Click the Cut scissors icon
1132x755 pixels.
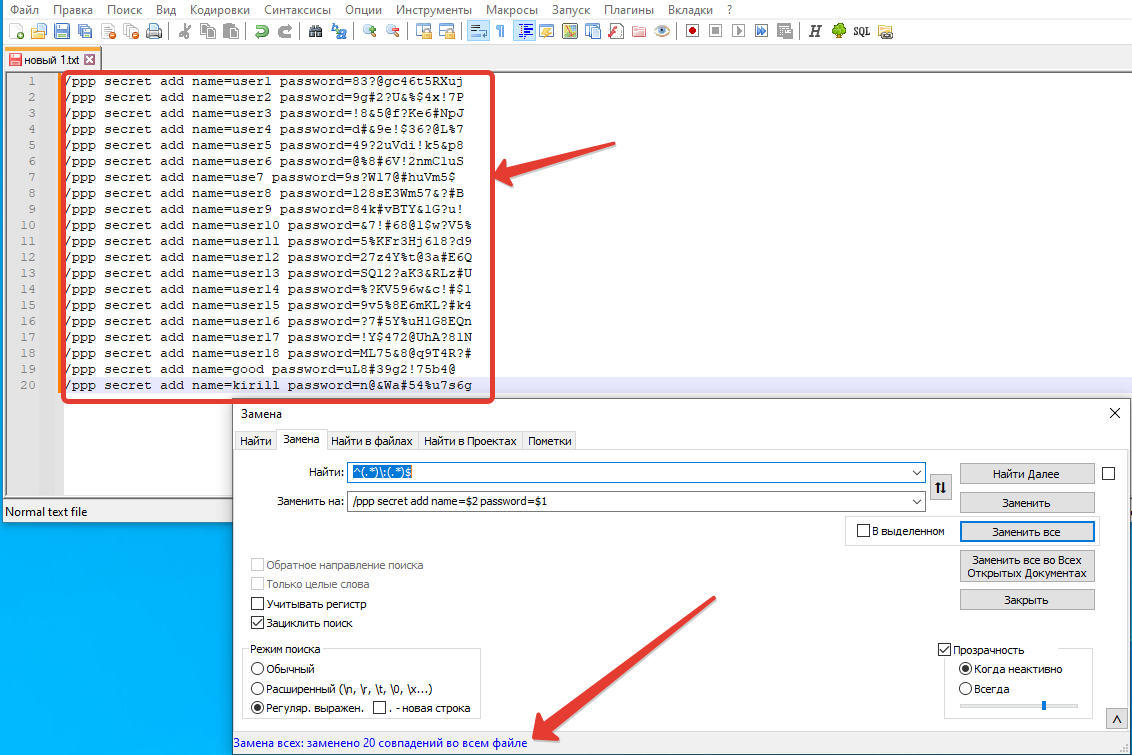tap(185, 31)
